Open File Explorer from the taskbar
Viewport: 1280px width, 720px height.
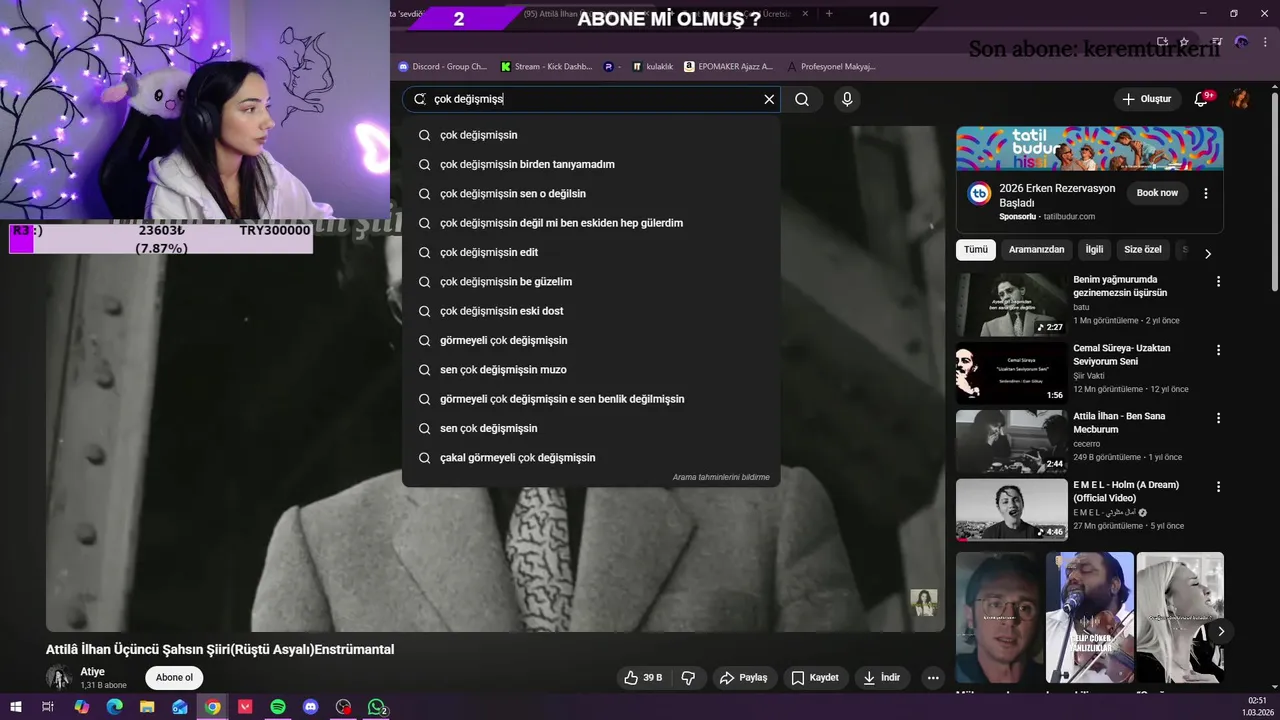147,707
